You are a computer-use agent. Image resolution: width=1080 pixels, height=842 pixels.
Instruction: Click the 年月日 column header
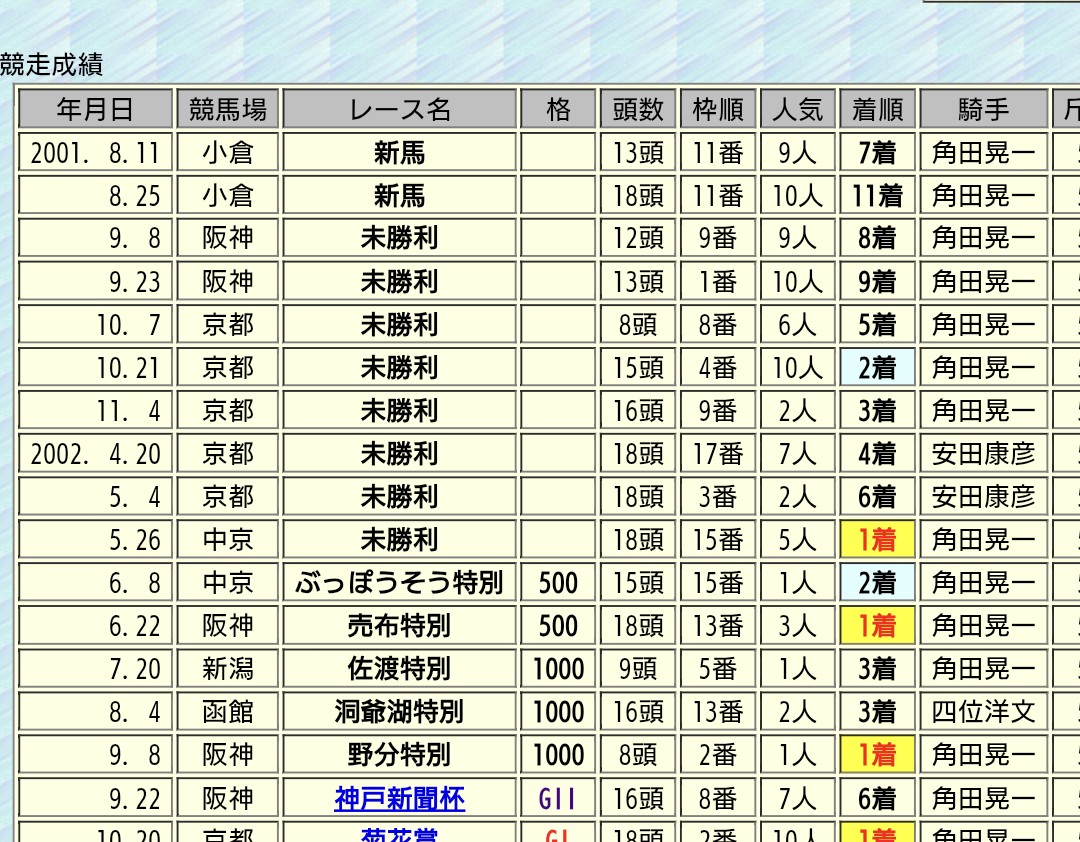point(95,109)
